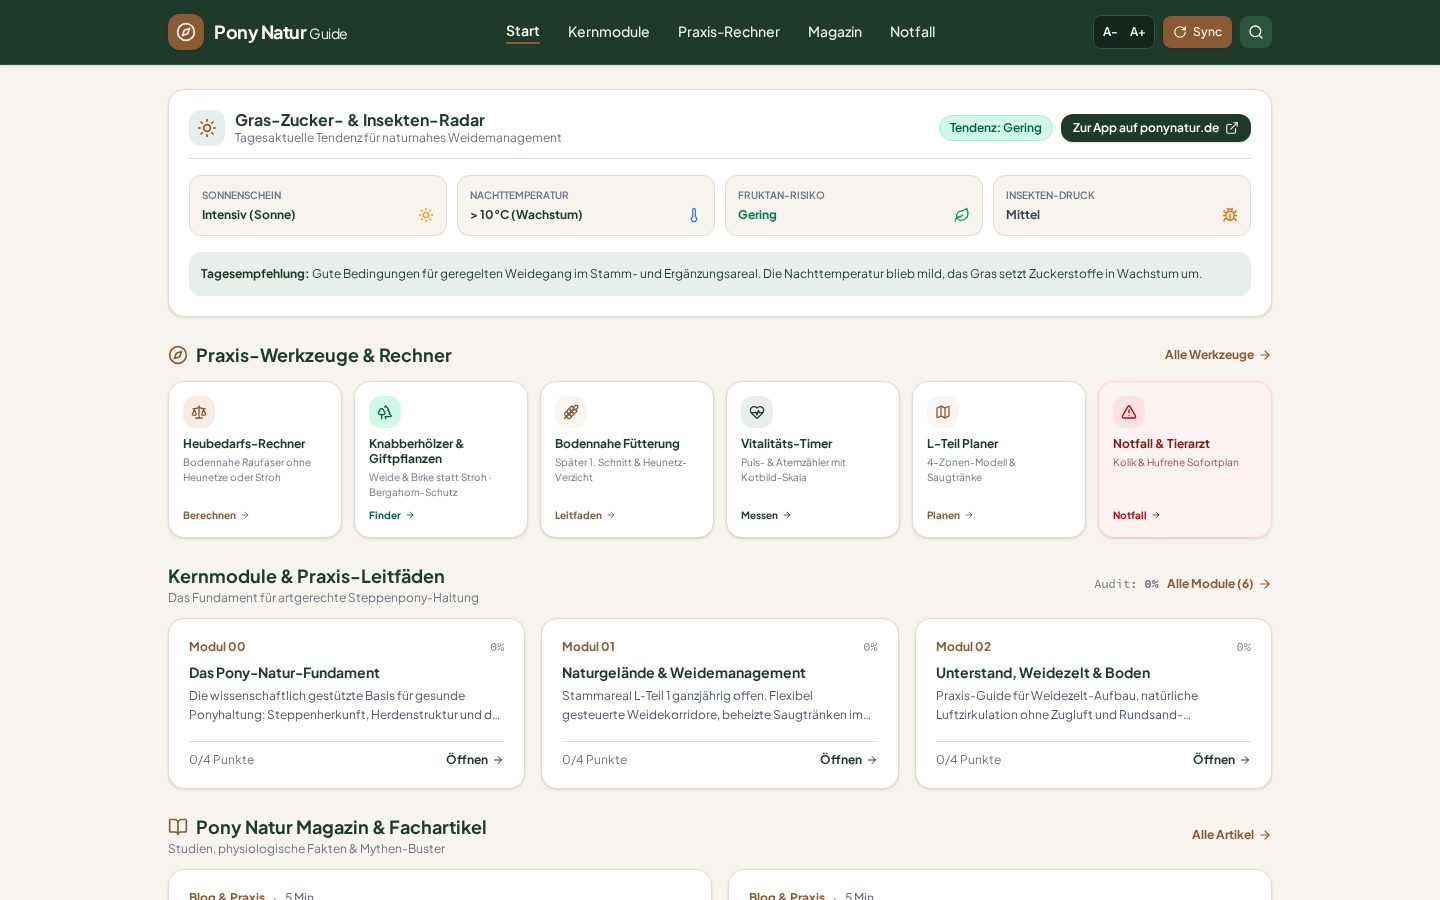Open Modul 00 Das Pony-Natur-Fundament

(x=346, y=703)
